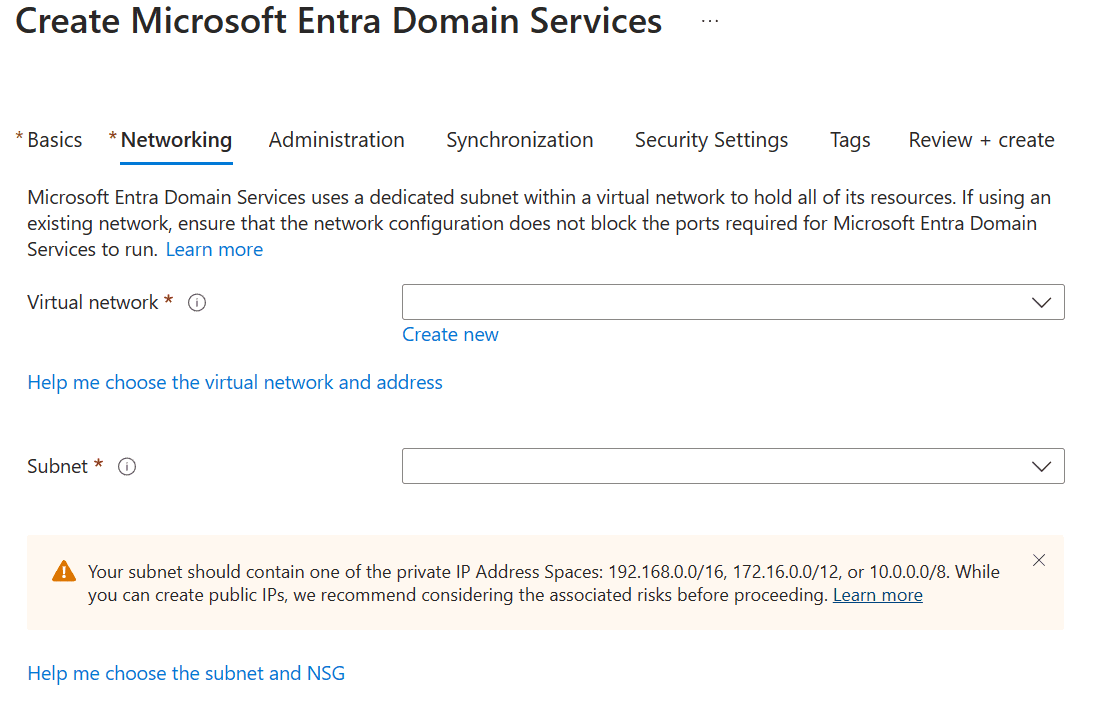The width and height of the screenshot is (1109, 719).
Task: Click the Virtual network field label
Action: click(x=93, y=303)
